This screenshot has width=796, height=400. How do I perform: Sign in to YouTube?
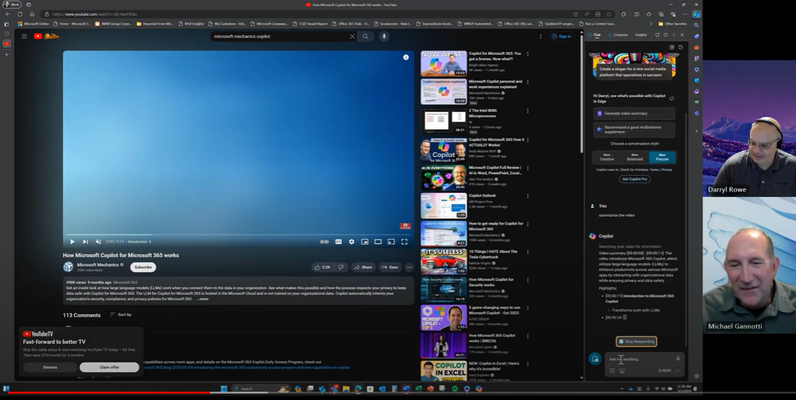click(561, 37)
